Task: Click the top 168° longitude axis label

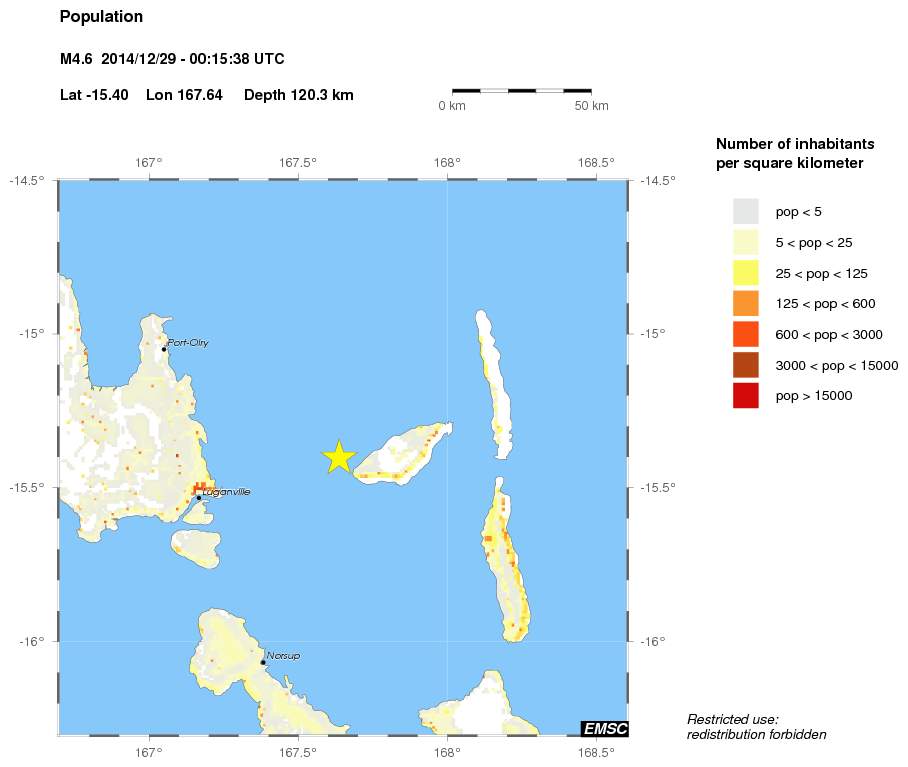Action: (447, 162)
